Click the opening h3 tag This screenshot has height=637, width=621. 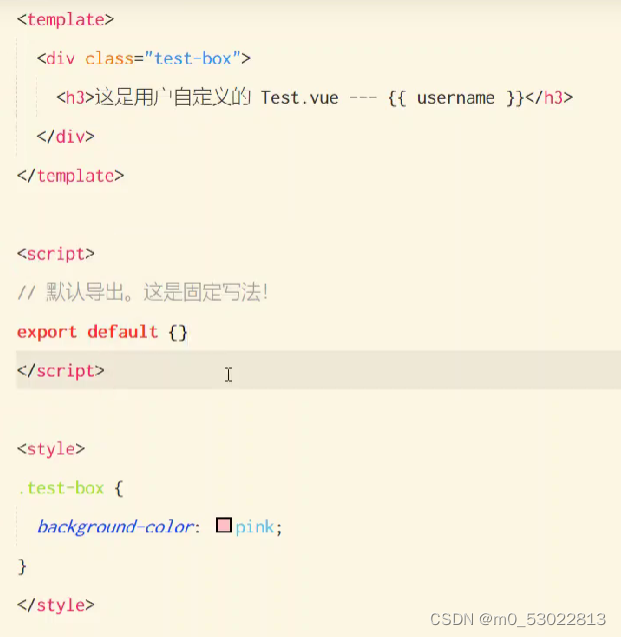pos(75,98)
